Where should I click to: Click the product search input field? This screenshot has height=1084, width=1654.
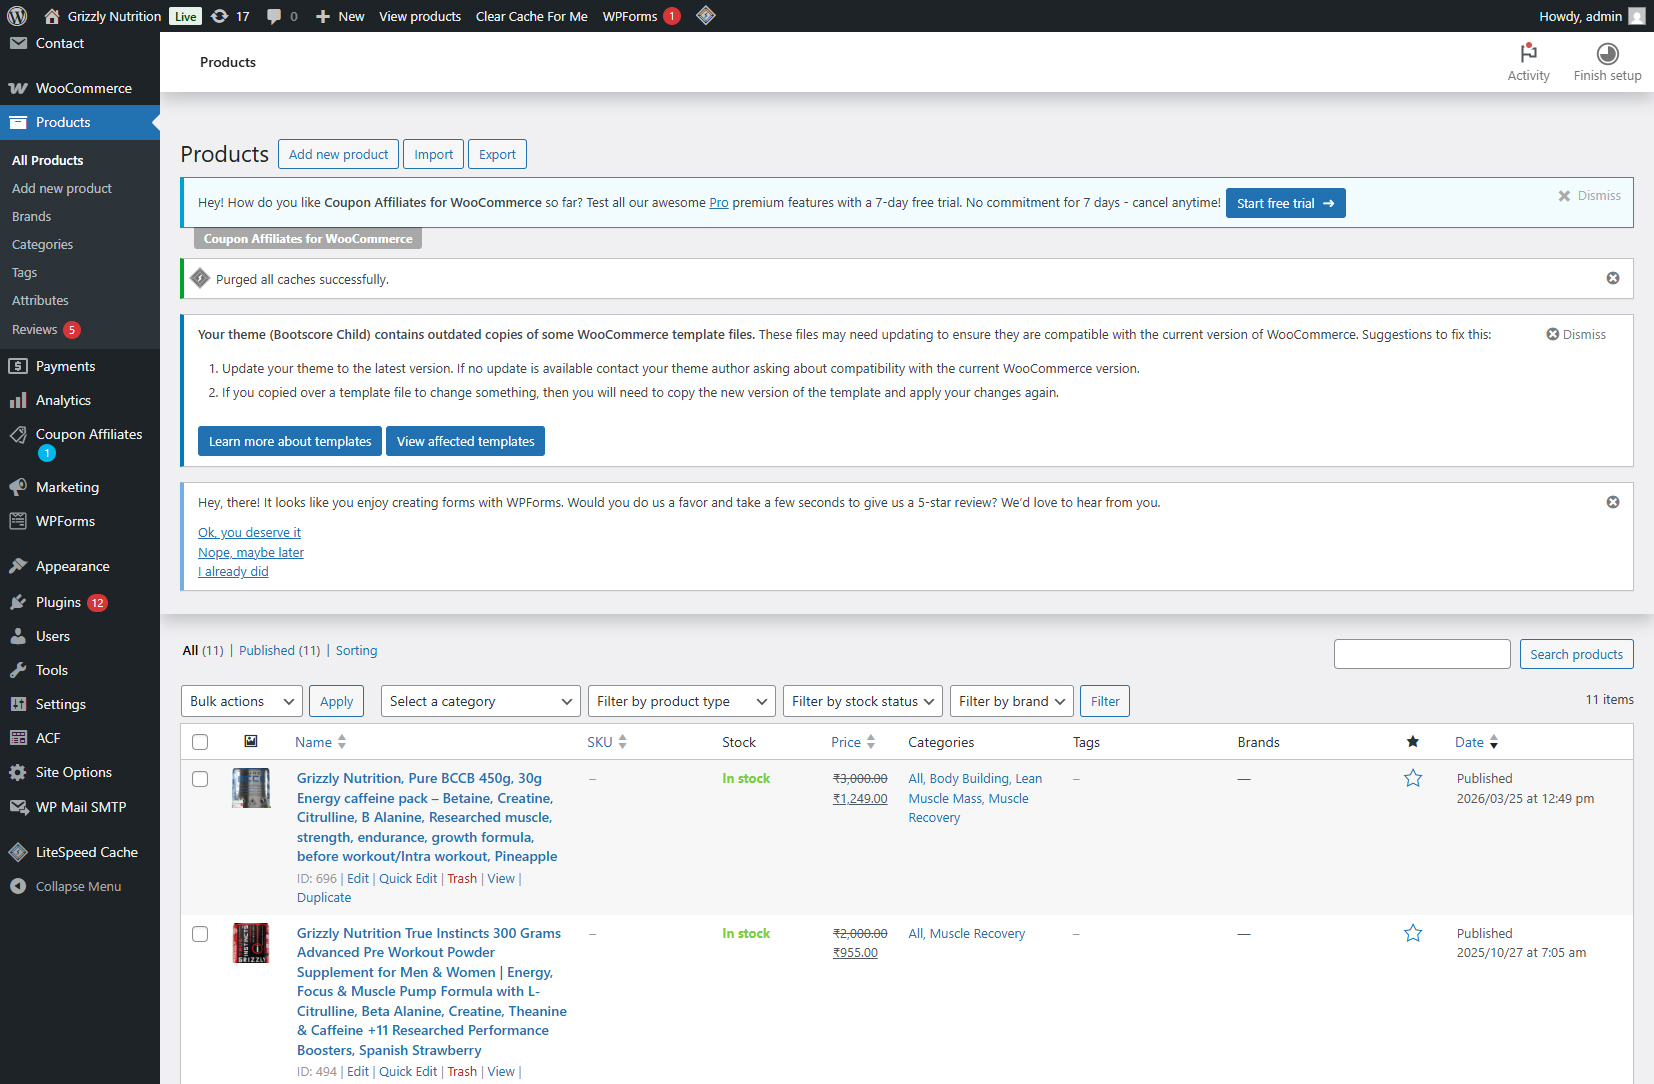[x=1421, y=654]
